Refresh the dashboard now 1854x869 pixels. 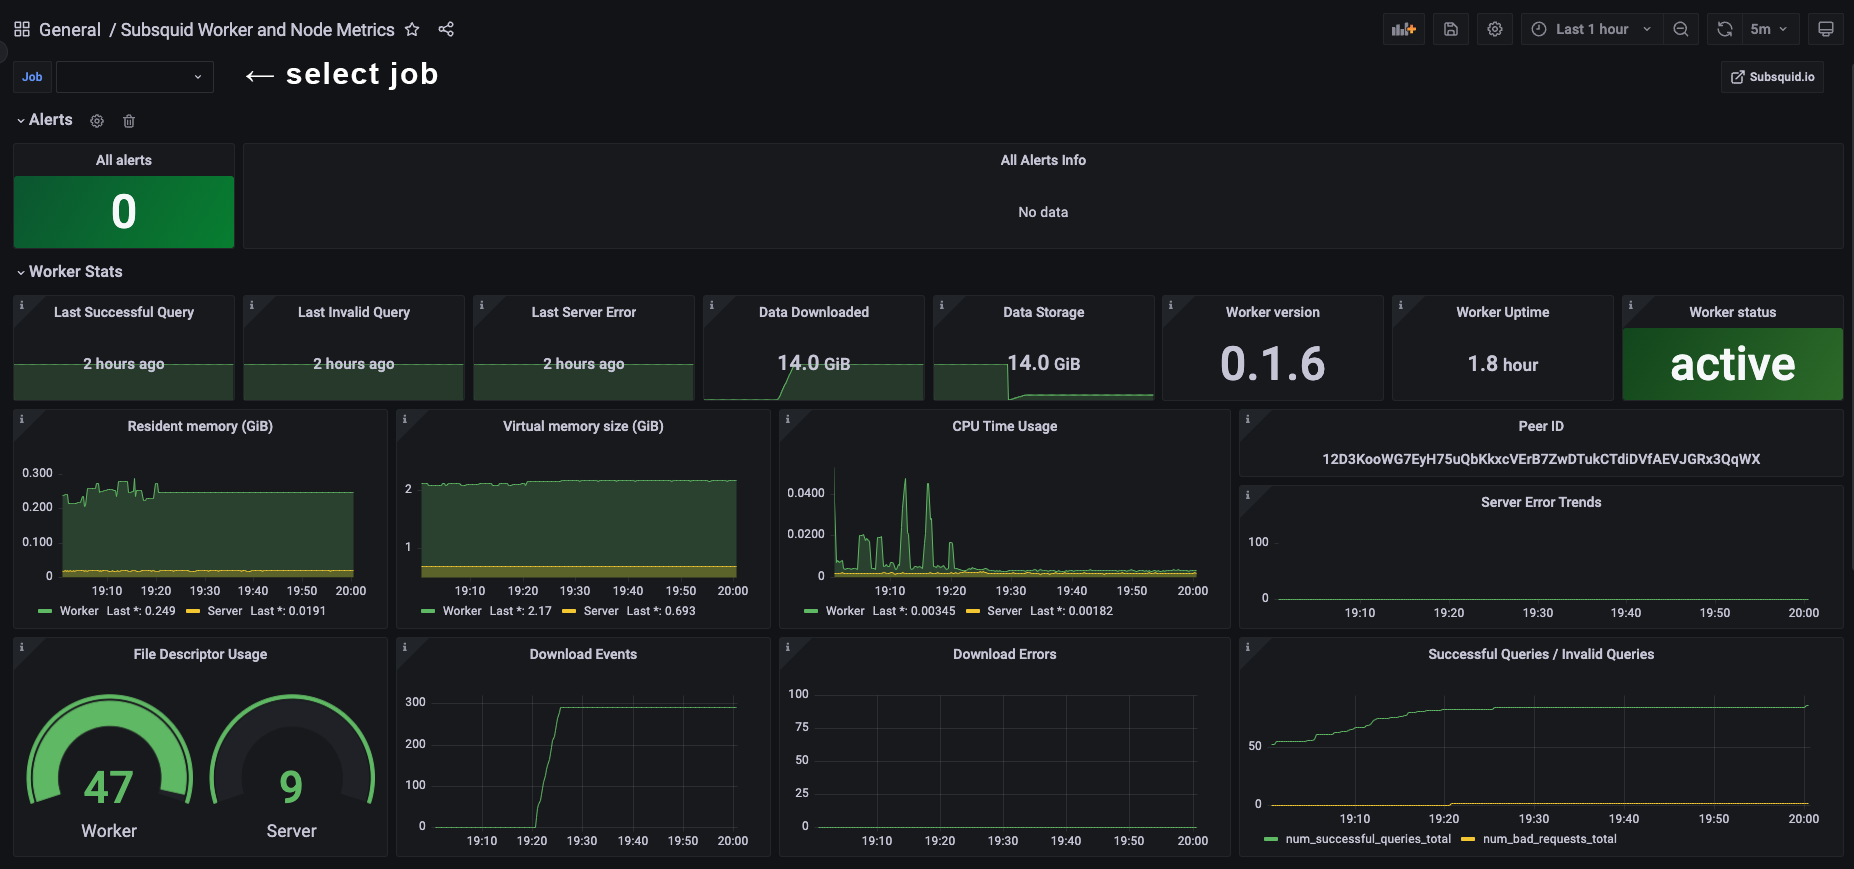click(x=1725, y=29)
